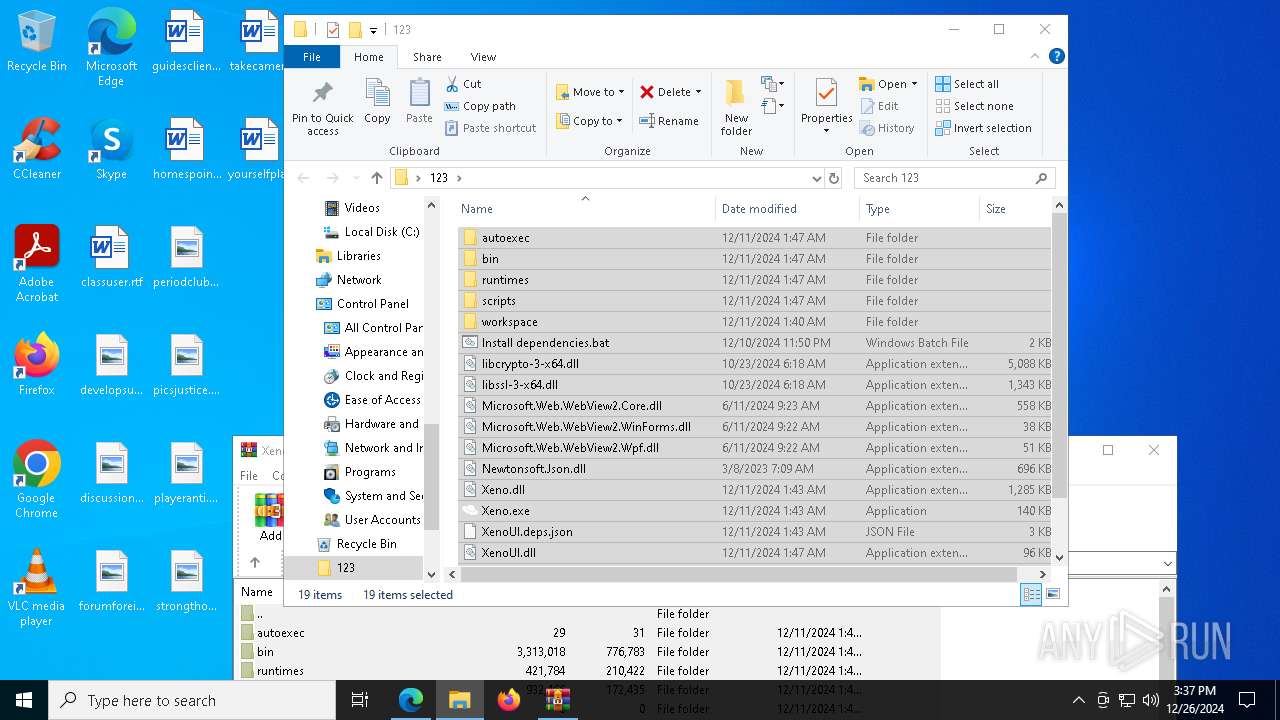1280x720 pixels.
Task: Click Select all in ribbon
Action: point(967,84)
